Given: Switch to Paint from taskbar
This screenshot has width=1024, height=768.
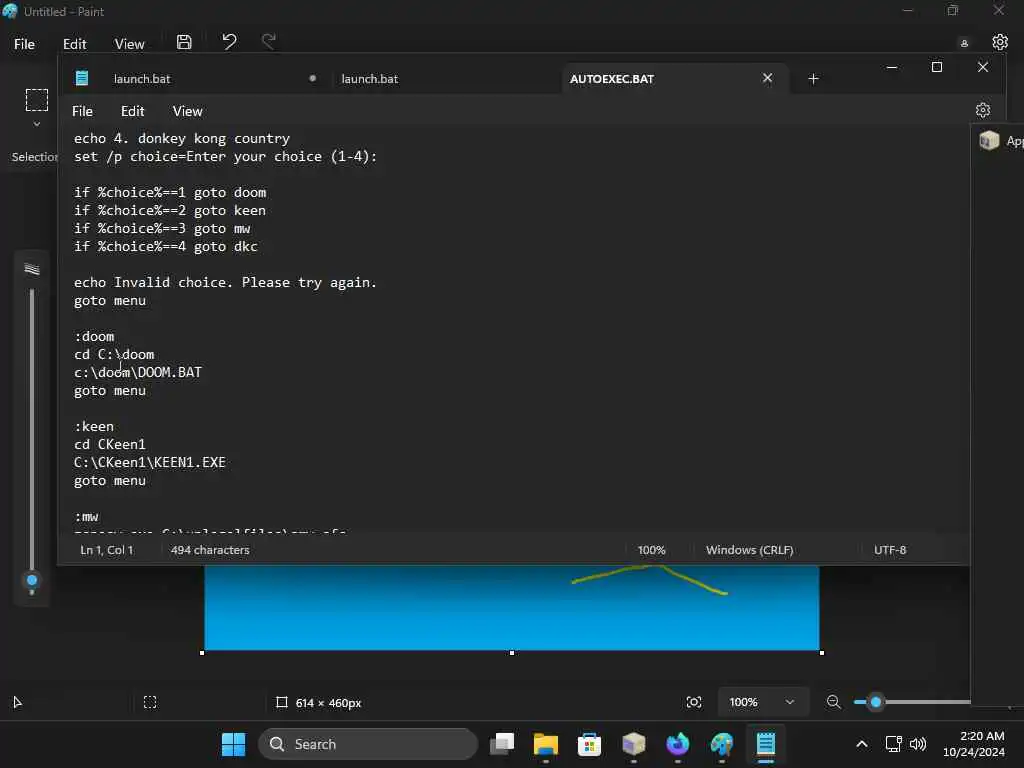Looking at the screenshot, I should (722, 744).
